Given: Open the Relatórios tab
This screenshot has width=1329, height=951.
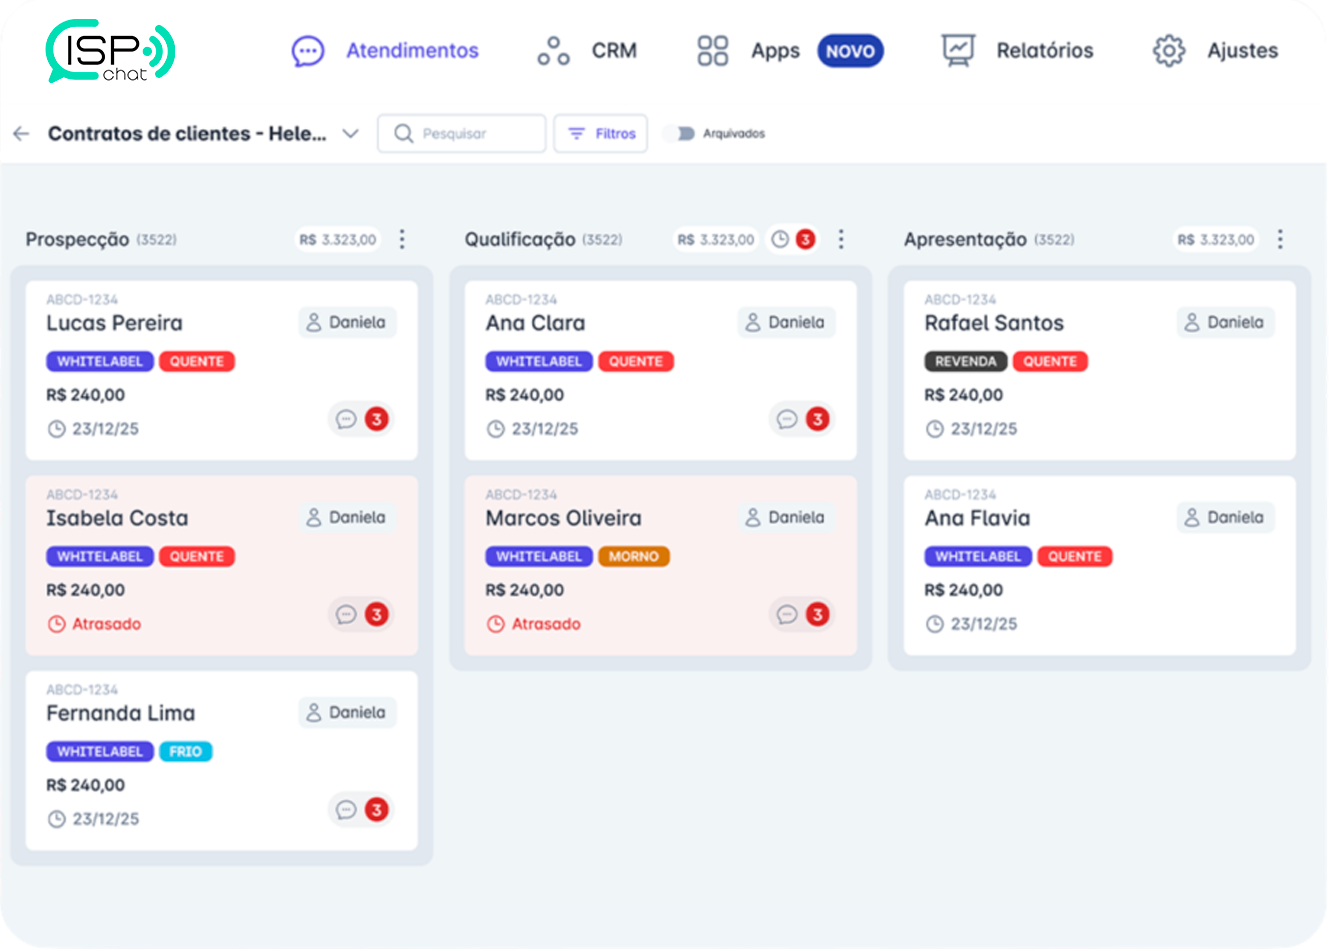Looking at the screenshot, I should tap(1018, 51).
